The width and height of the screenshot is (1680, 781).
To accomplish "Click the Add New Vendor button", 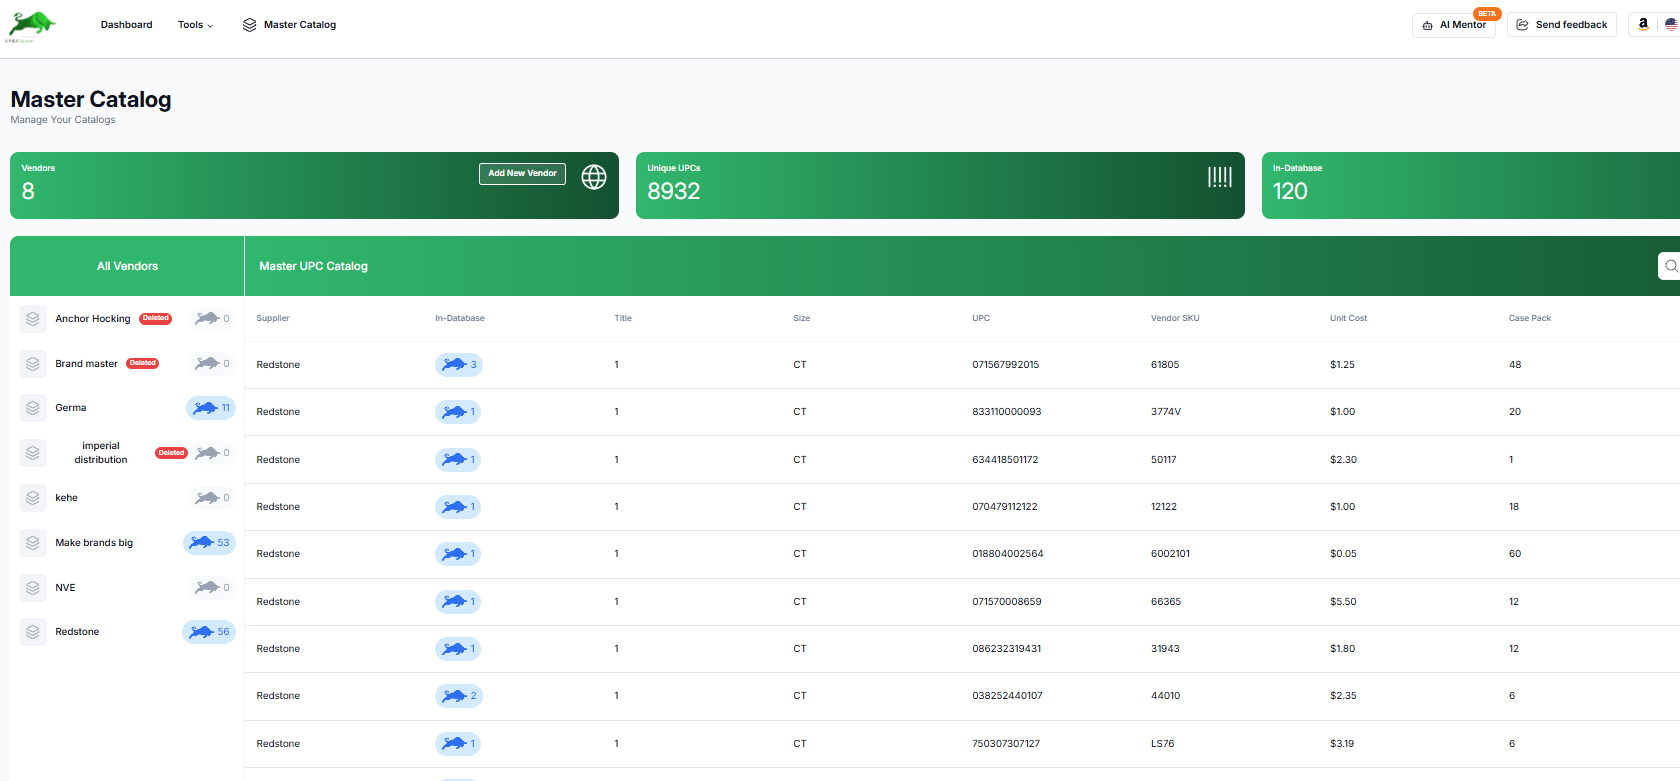I will click(522, 173).
